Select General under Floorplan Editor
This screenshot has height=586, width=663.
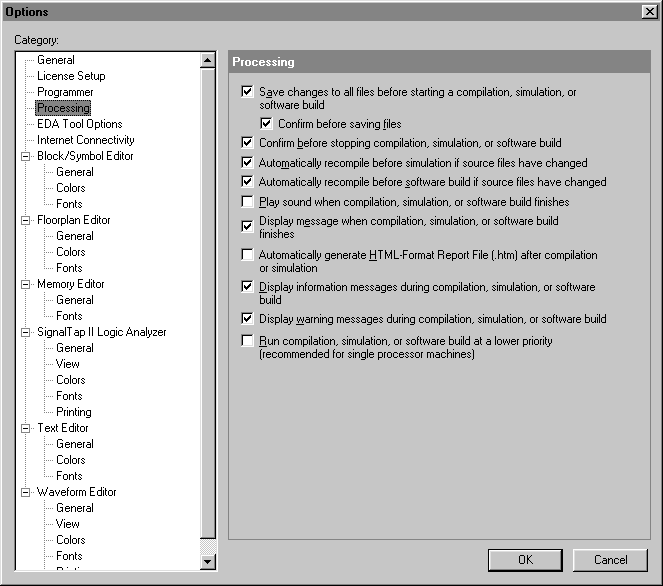75,236
